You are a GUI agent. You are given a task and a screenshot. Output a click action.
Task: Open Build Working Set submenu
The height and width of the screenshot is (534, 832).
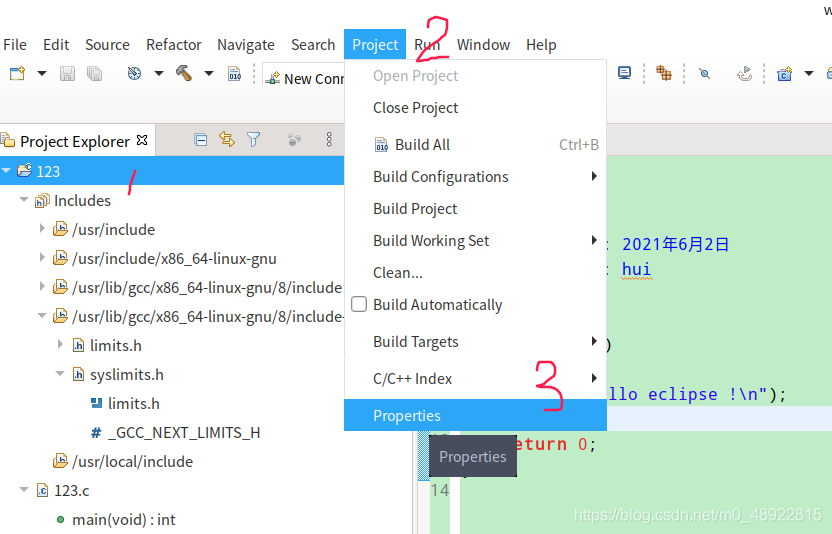tap(475, 240)
